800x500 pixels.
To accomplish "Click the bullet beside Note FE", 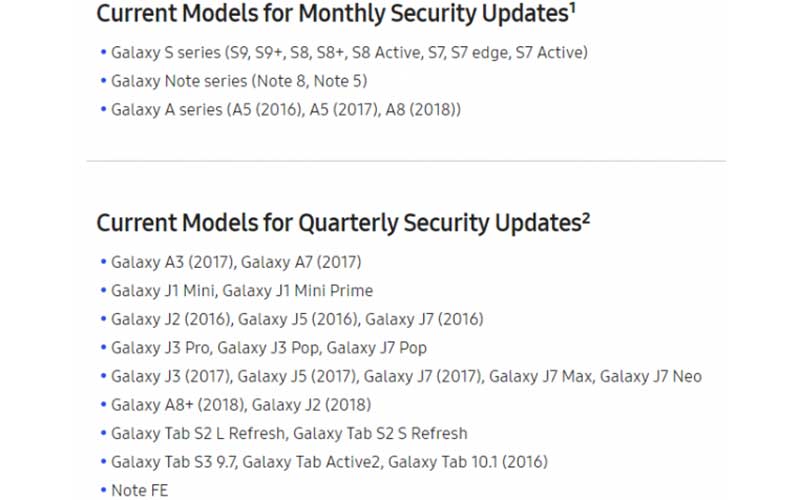I will point(103,490).
